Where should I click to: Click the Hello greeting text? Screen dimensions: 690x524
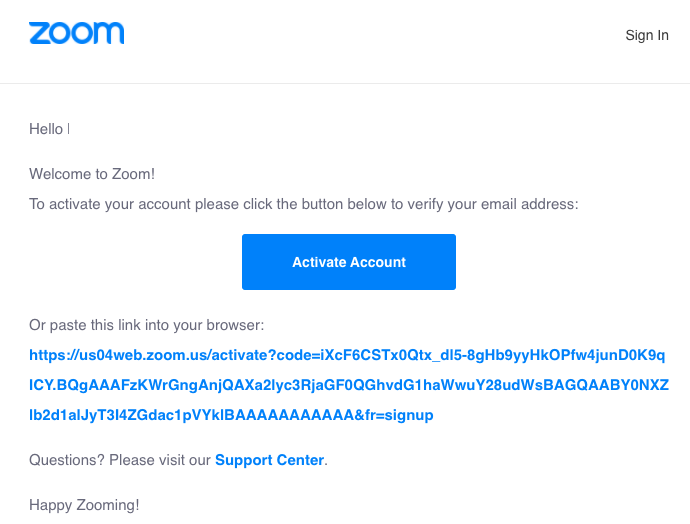point(46,129)
